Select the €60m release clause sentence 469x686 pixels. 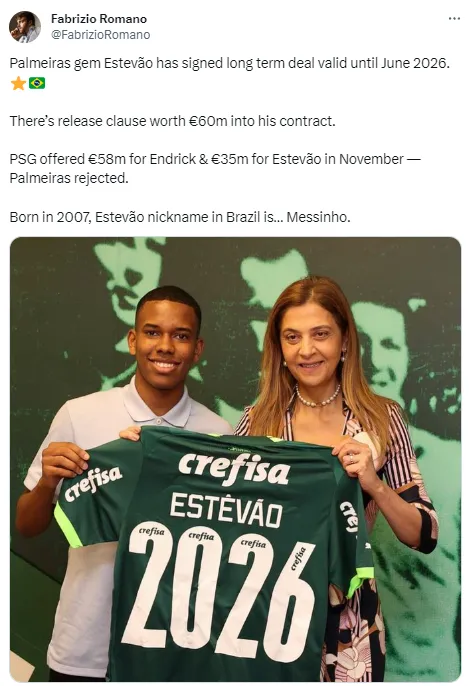click(x=172, y=121)
